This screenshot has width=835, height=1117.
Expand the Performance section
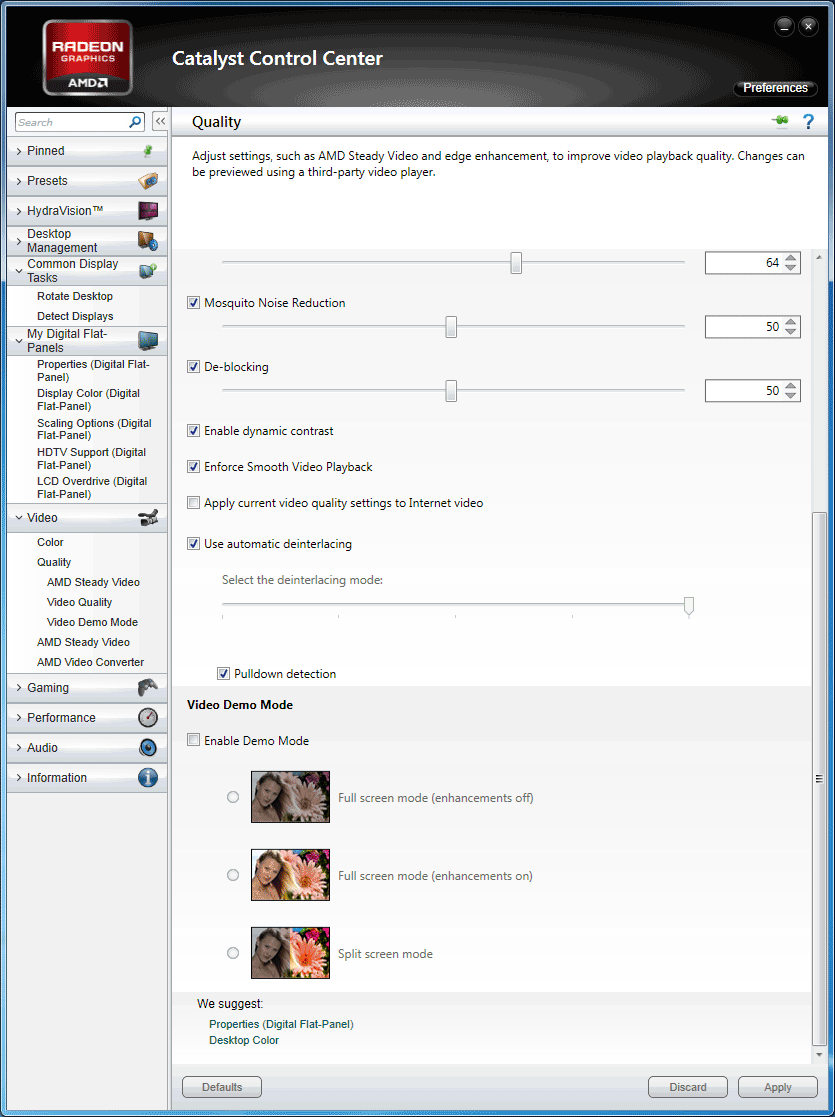(19, 717)
